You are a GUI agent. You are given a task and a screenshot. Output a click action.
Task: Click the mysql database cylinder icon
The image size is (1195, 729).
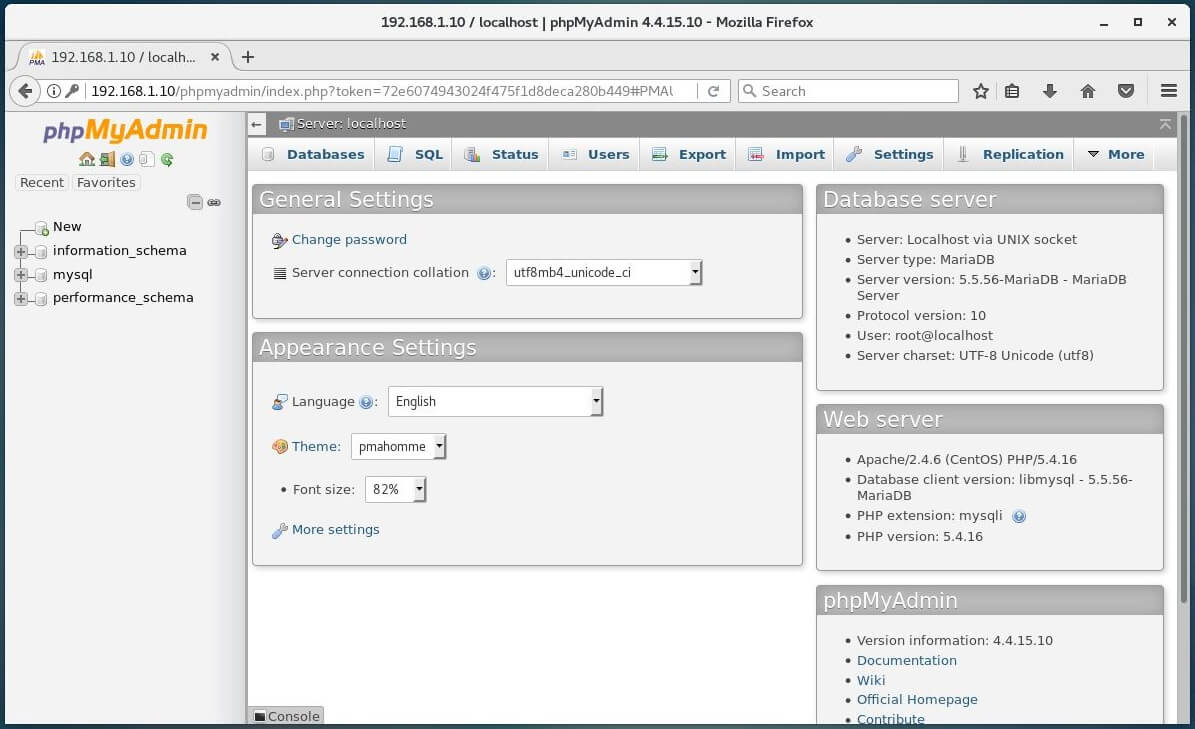coord(41,275)
